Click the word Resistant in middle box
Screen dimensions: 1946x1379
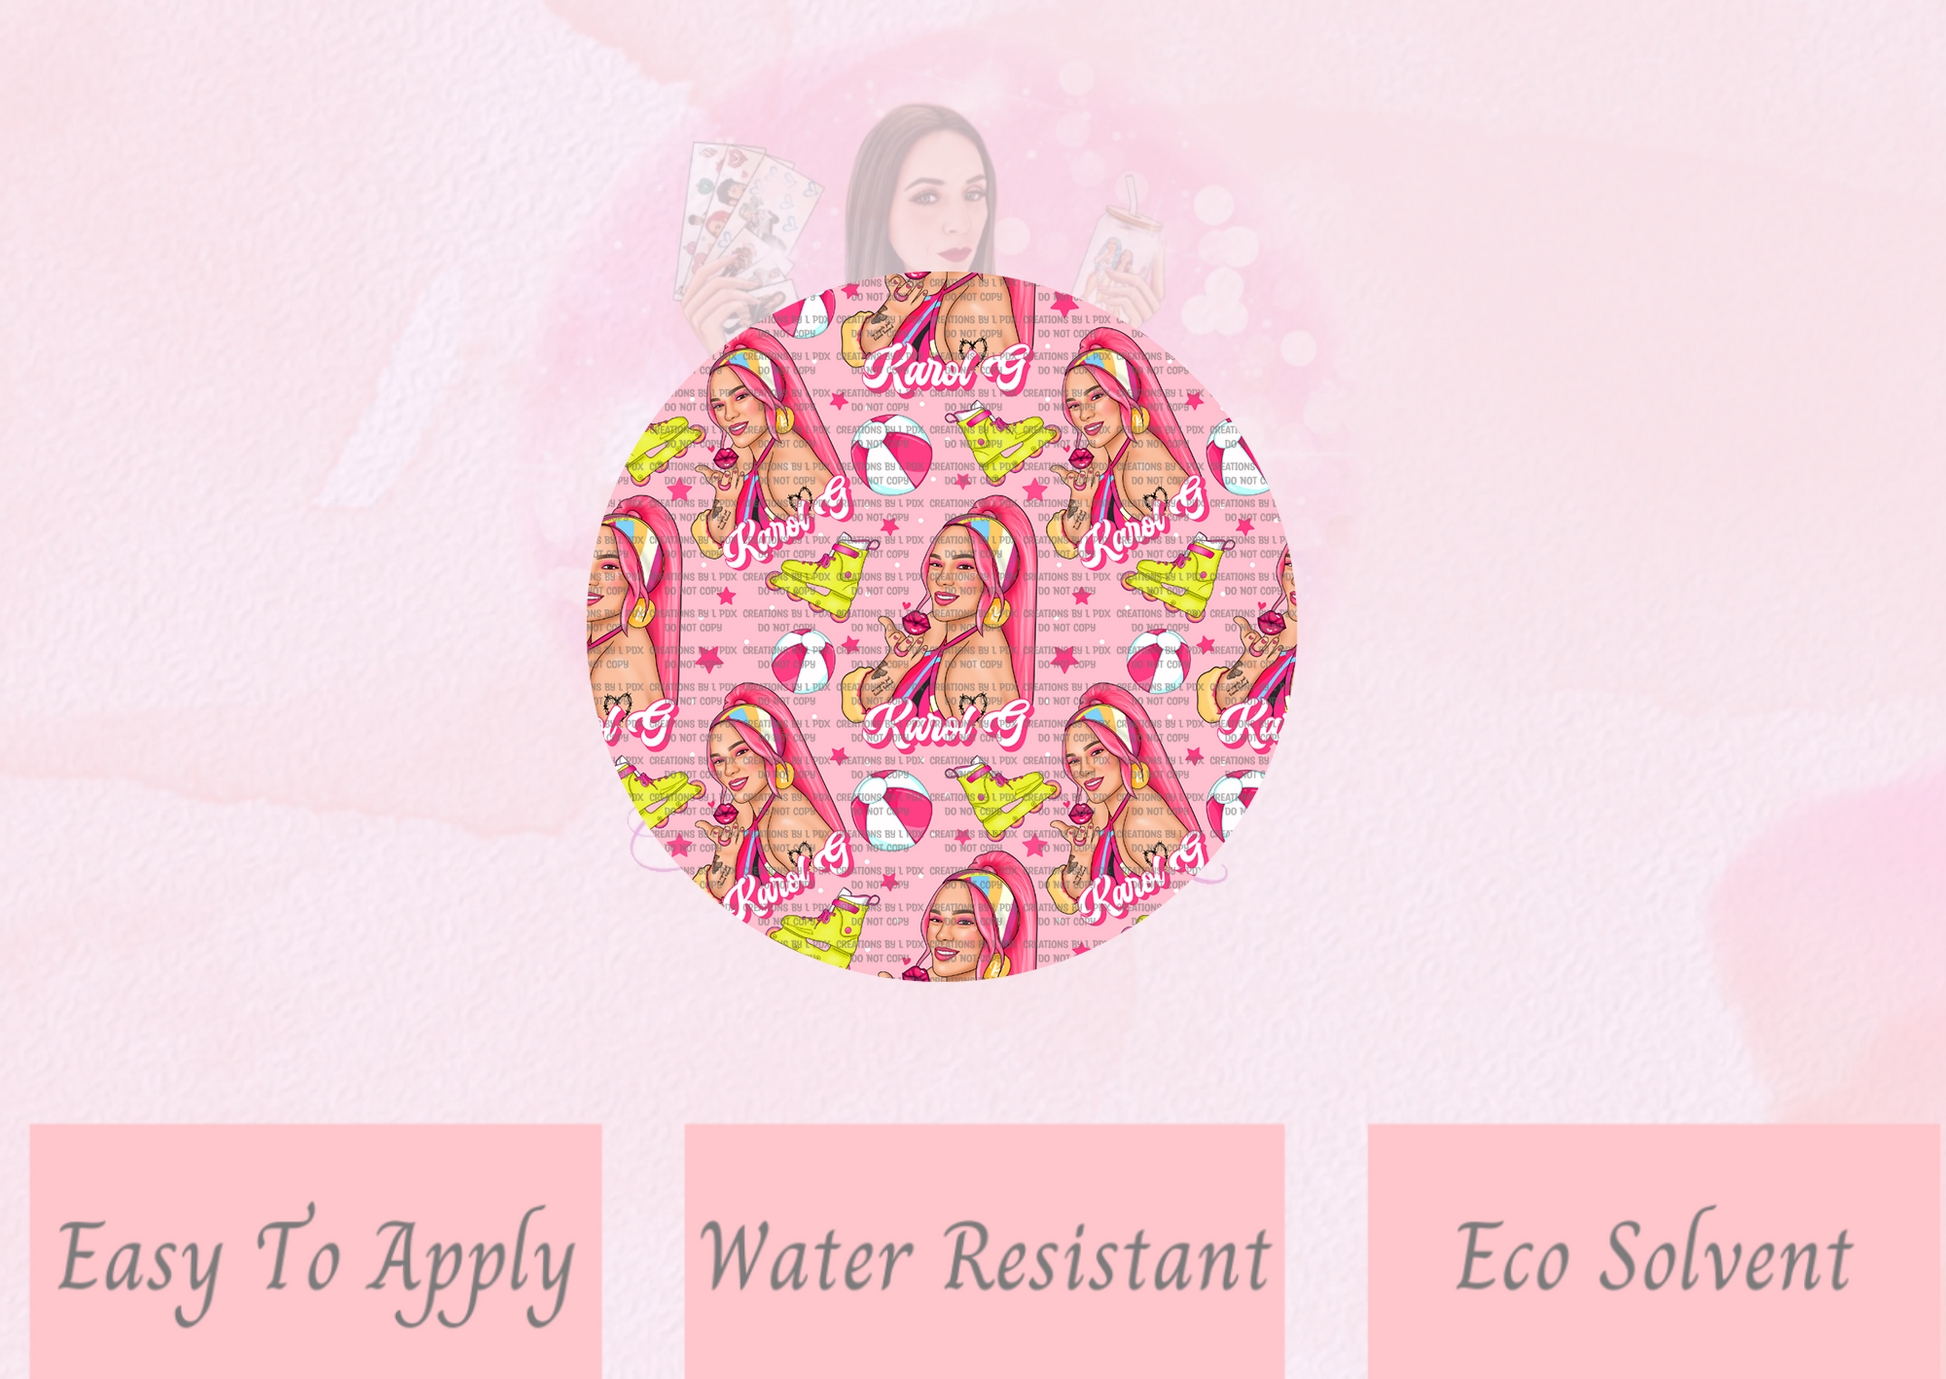point(1107,1257)
